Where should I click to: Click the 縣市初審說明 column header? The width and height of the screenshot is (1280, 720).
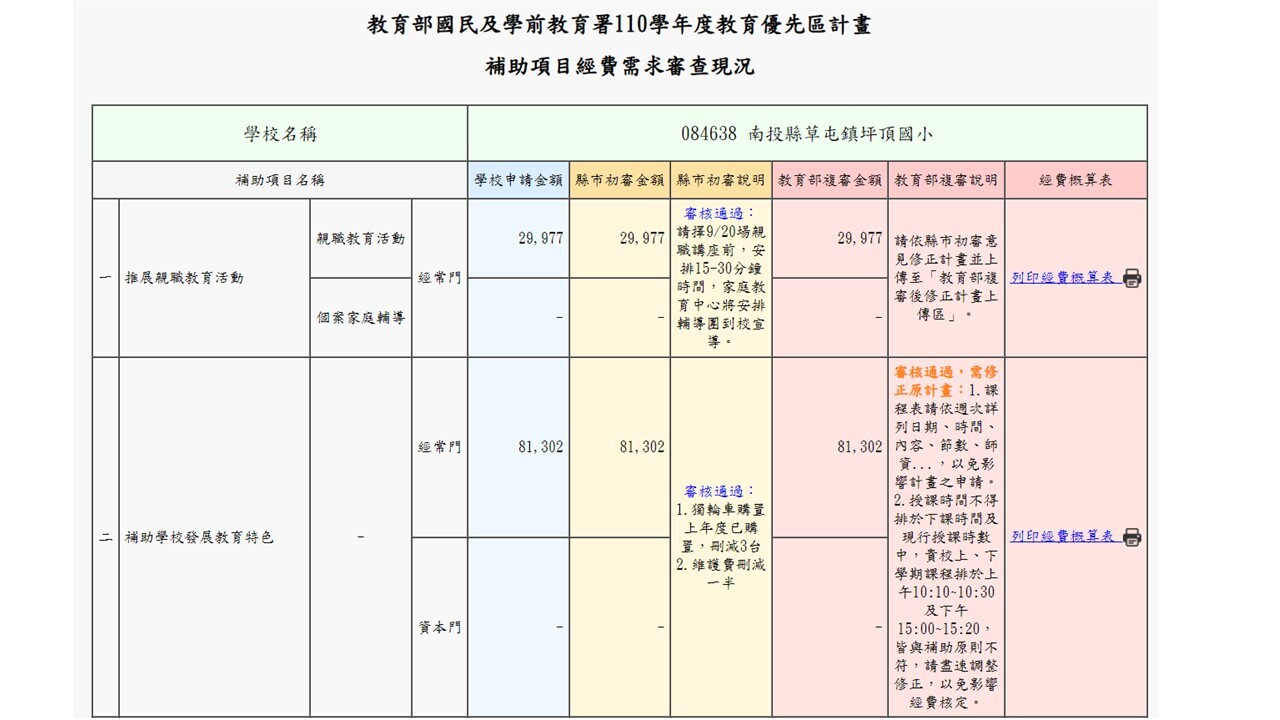[721, 180]
